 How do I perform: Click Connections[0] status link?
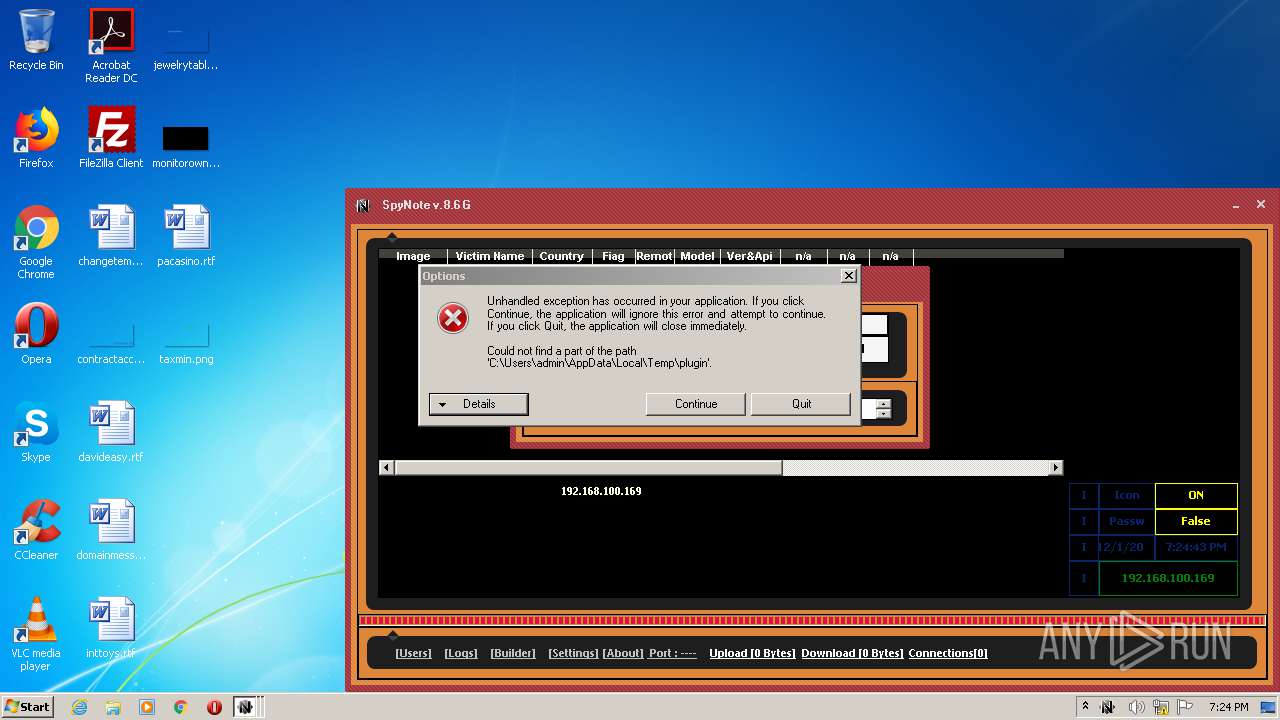[948, 653]
